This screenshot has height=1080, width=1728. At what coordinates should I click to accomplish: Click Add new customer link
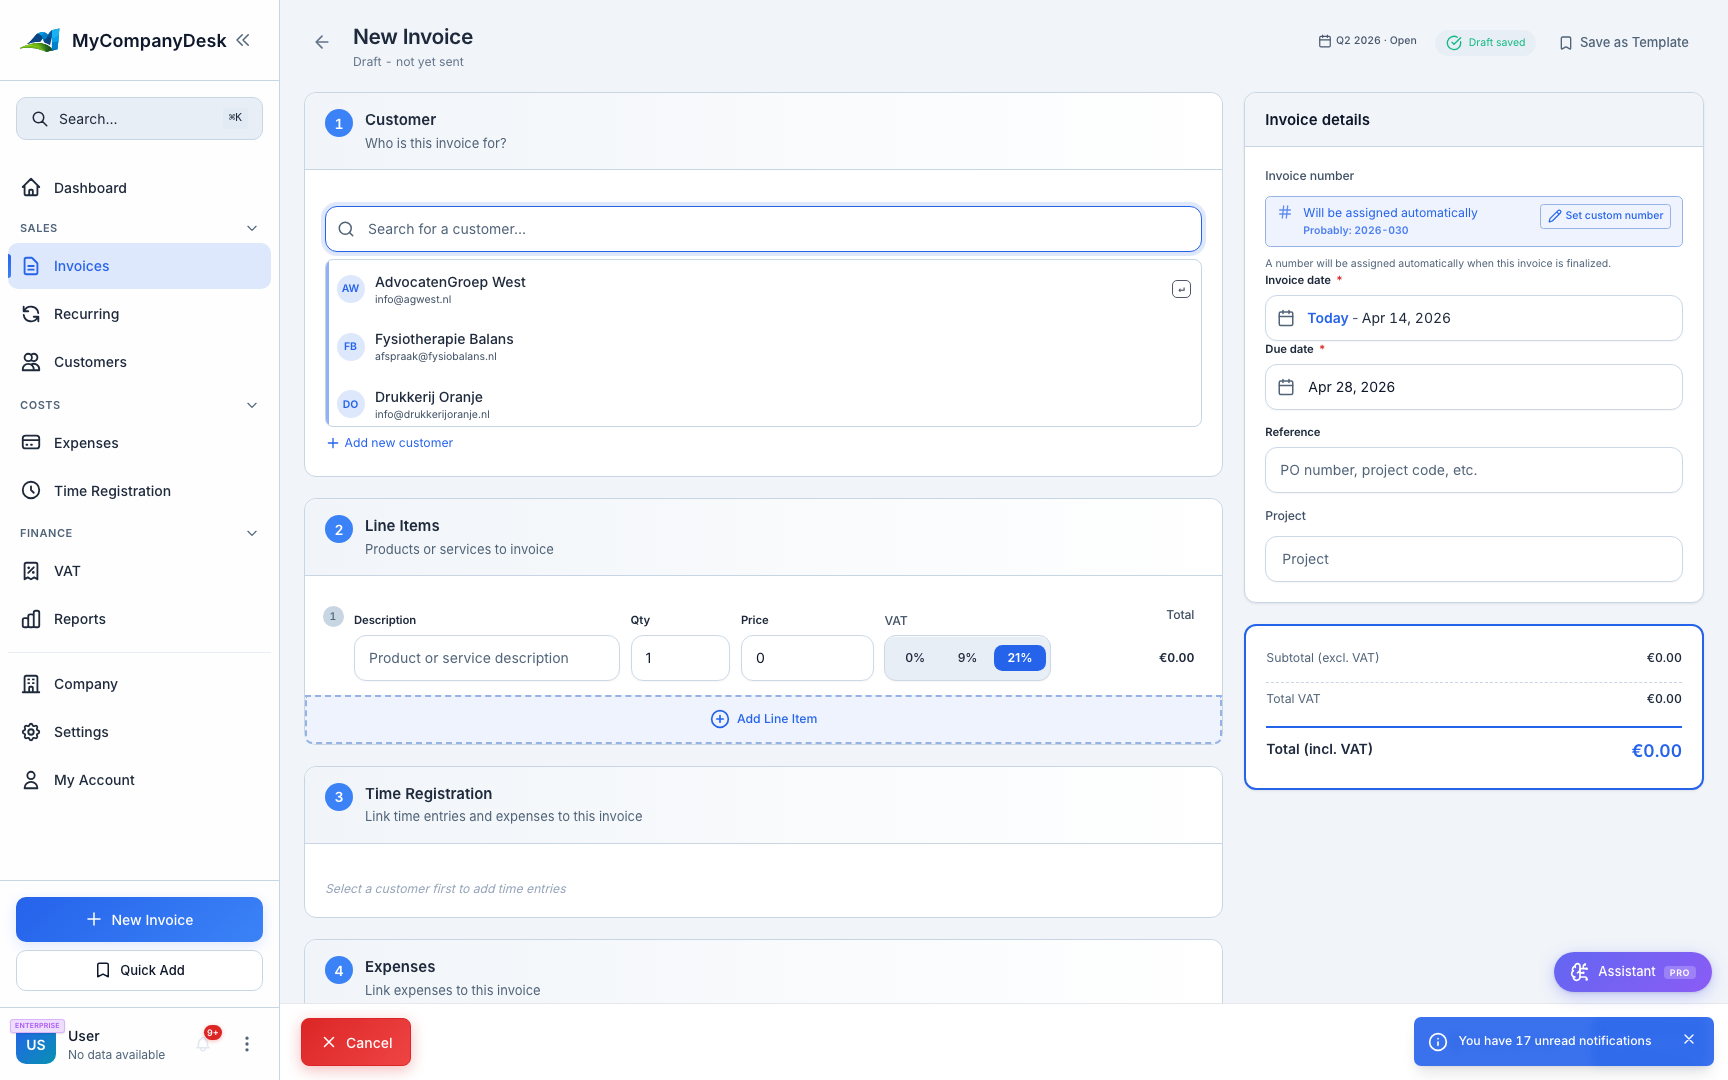click(390, 443)
